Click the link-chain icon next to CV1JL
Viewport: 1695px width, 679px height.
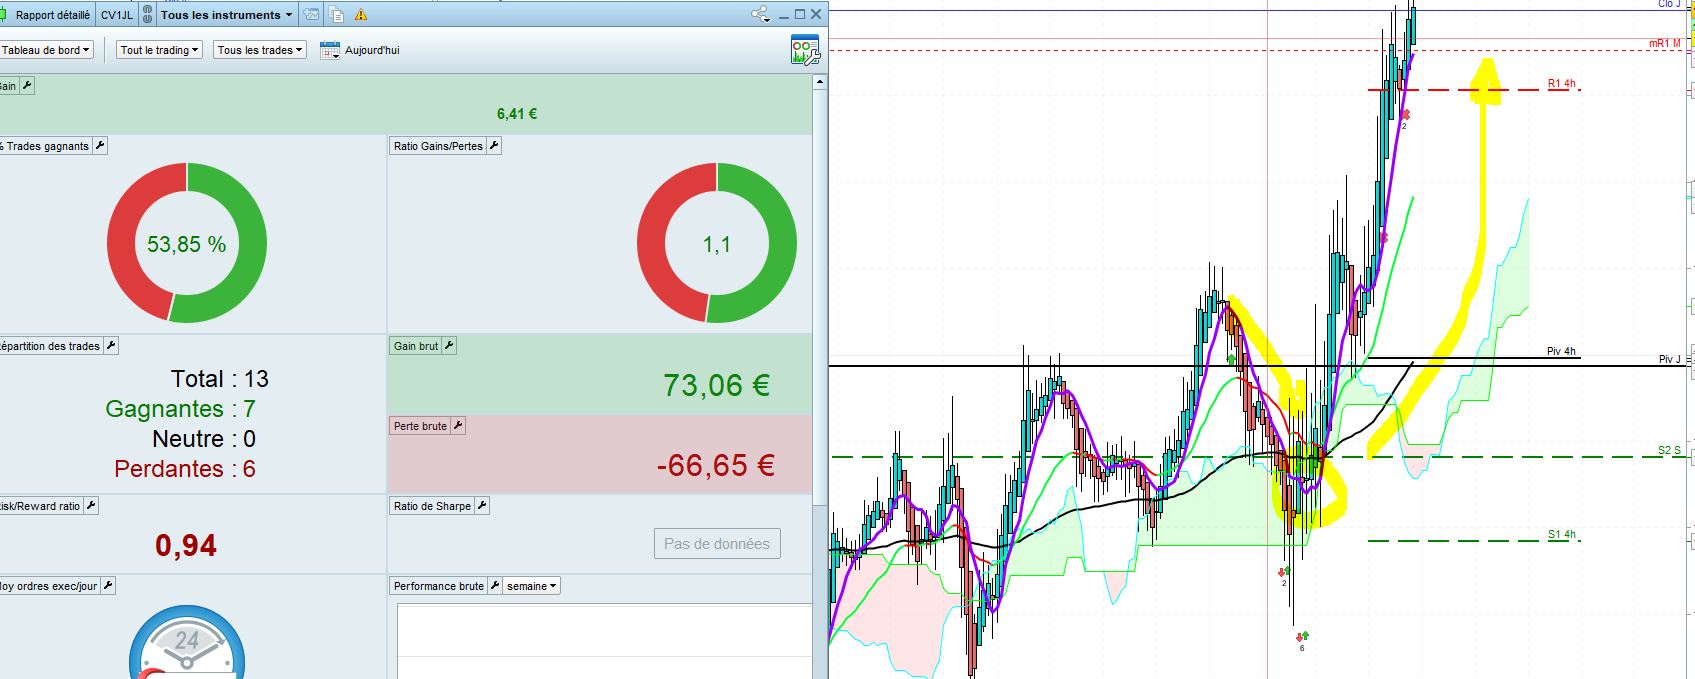click(x=148, y=15)
